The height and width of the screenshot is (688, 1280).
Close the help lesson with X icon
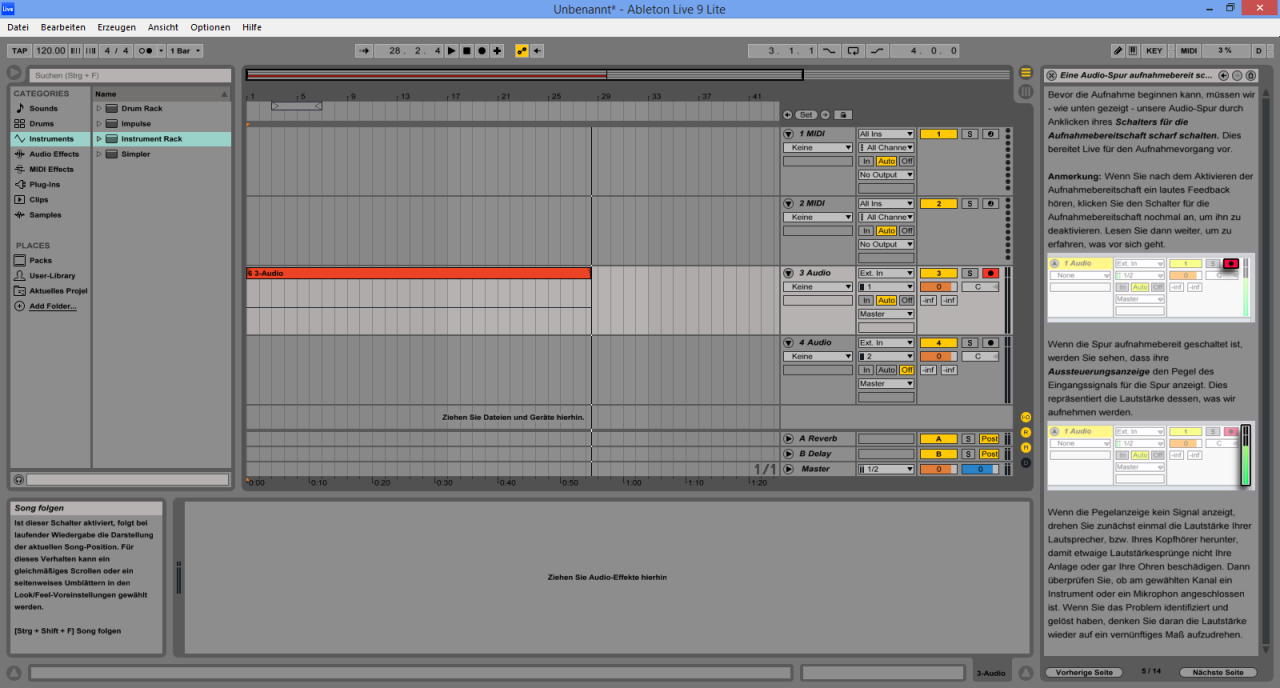tap(1051, 75)
